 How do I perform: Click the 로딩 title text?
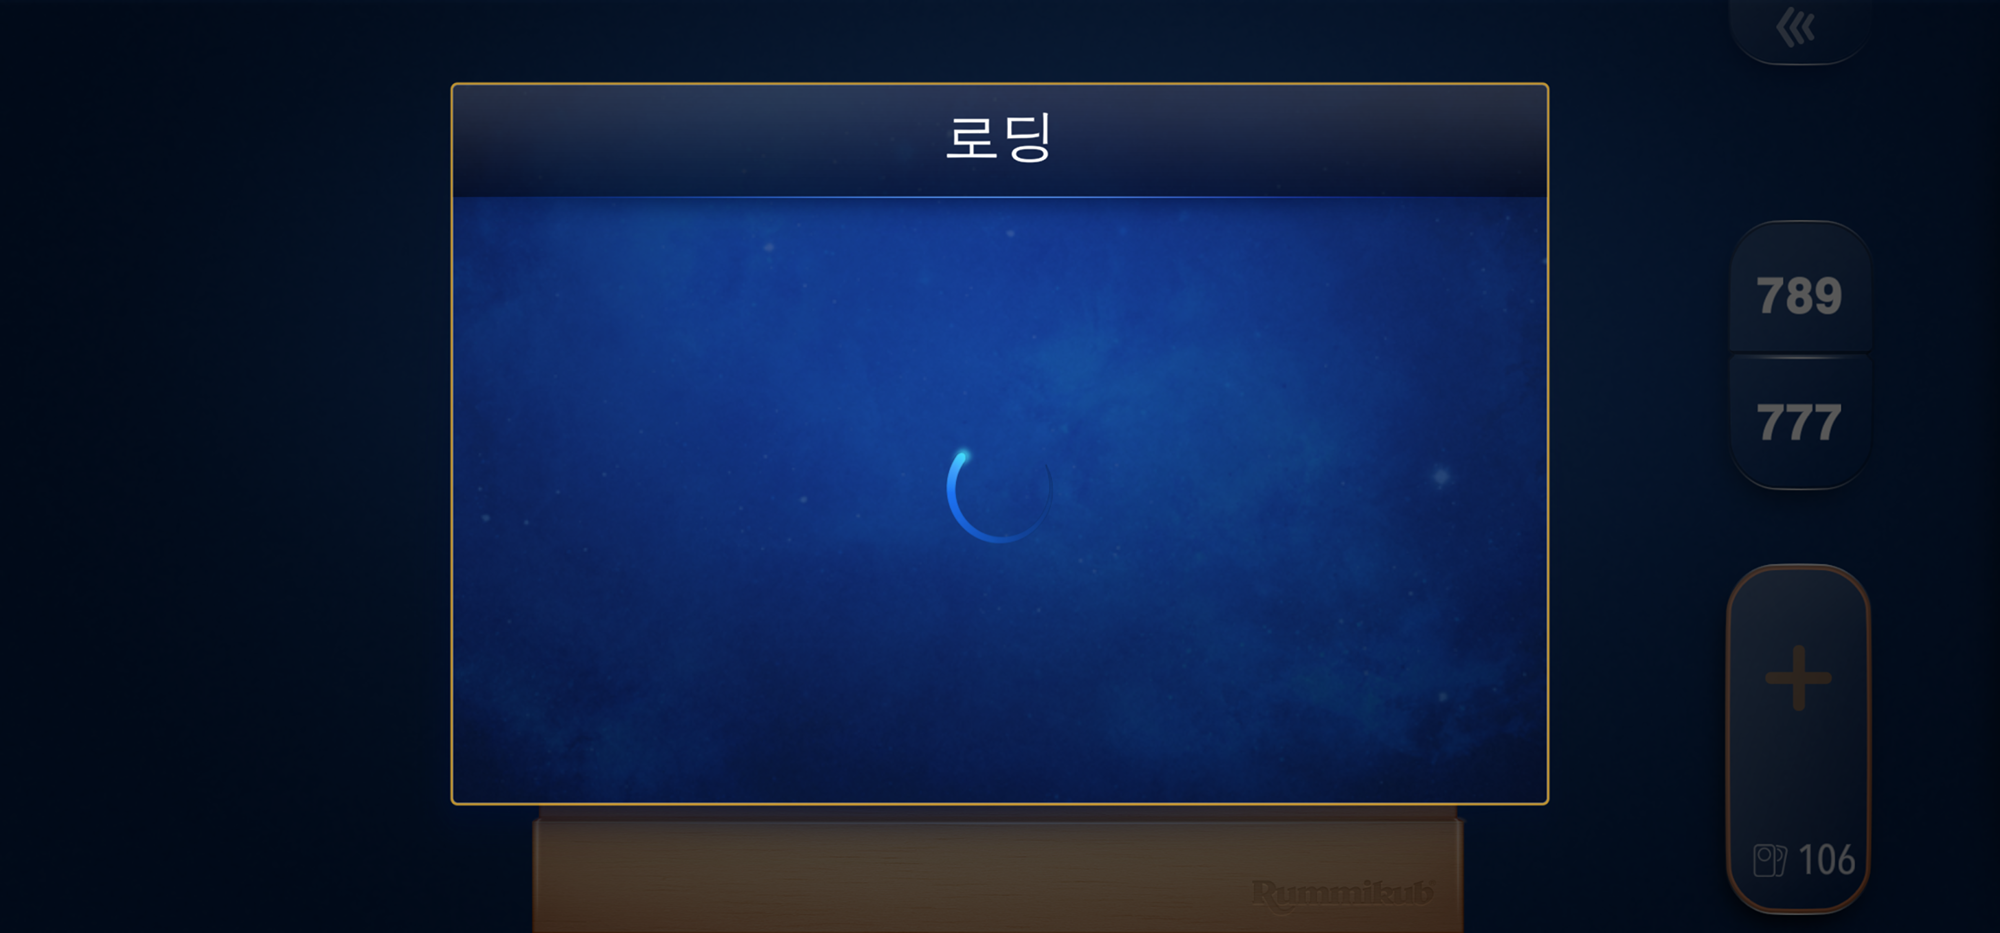tap(999, 137)
